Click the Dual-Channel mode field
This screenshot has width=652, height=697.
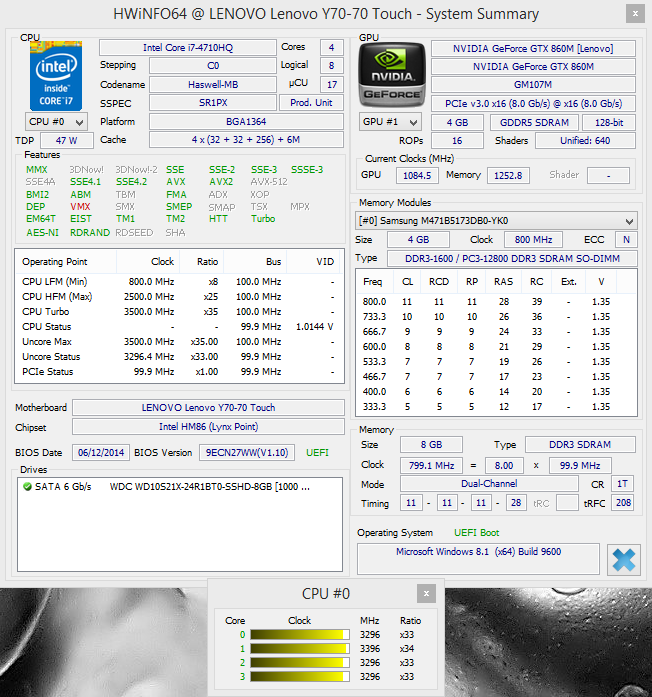[489, 484]
